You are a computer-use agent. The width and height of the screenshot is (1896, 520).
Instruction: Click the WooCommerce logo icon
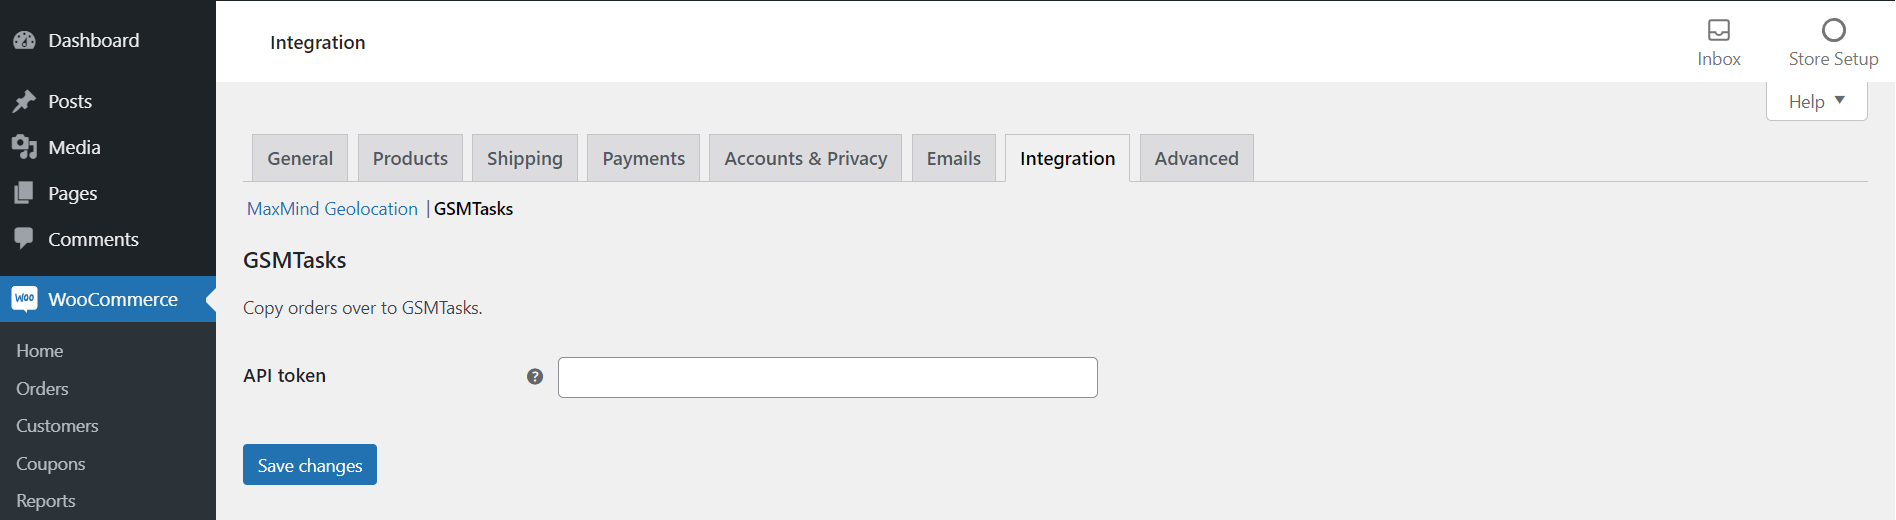pyautogui.click(x=24, y=299)
